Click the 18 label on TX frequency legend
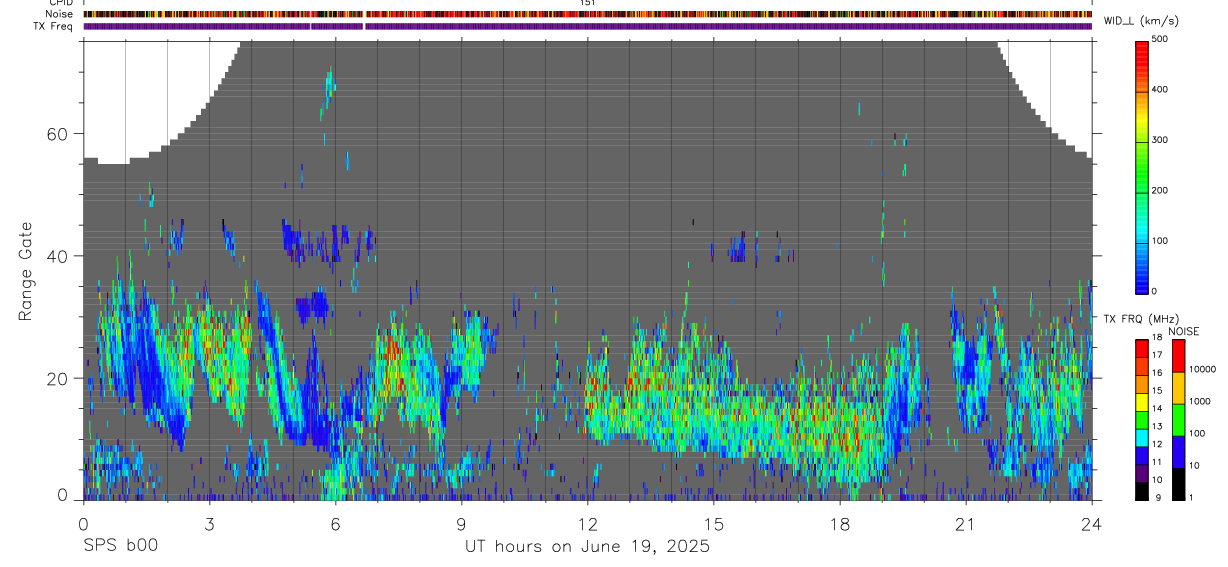 pos(1157,338)
